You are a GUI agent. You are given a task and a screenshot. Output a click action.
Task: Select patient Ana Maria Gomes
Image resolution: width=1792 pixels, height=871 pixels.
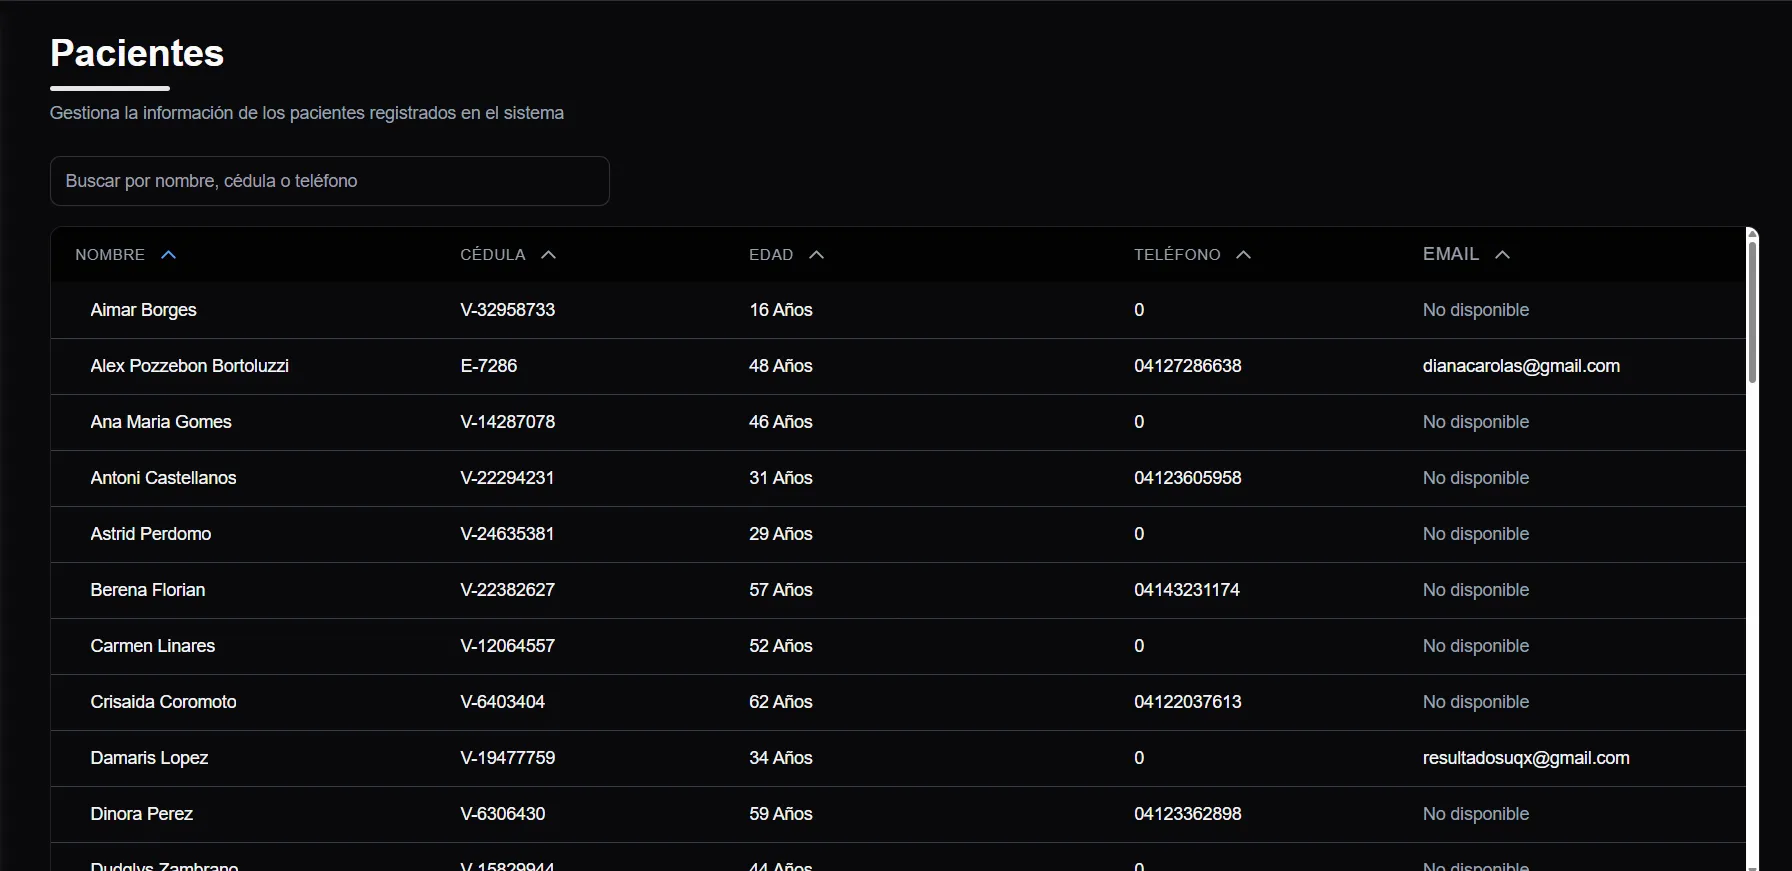click(x=161, y=422)
